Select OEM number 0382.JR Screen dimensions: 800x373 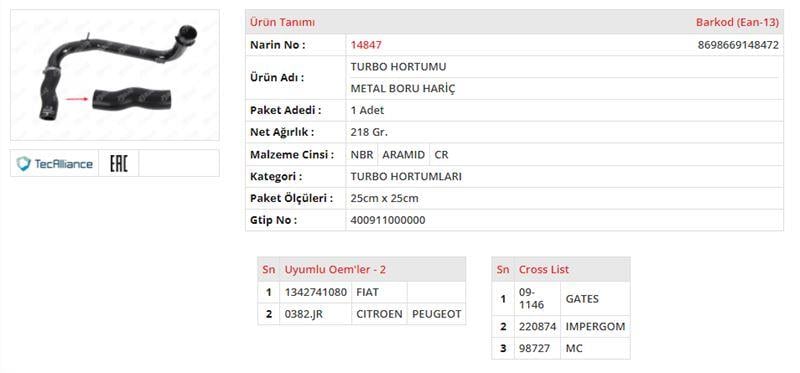coord(316,314)
